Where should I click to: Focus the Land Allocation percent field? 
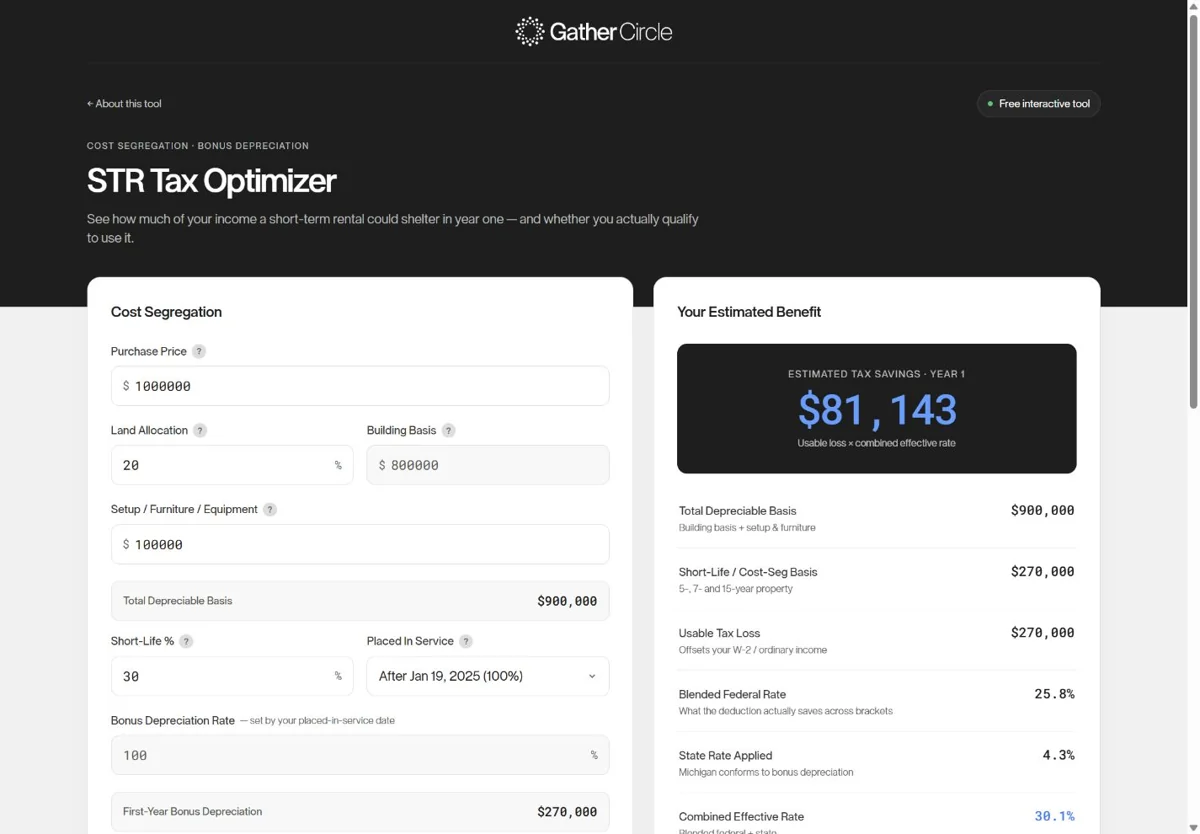coord(232,465)
